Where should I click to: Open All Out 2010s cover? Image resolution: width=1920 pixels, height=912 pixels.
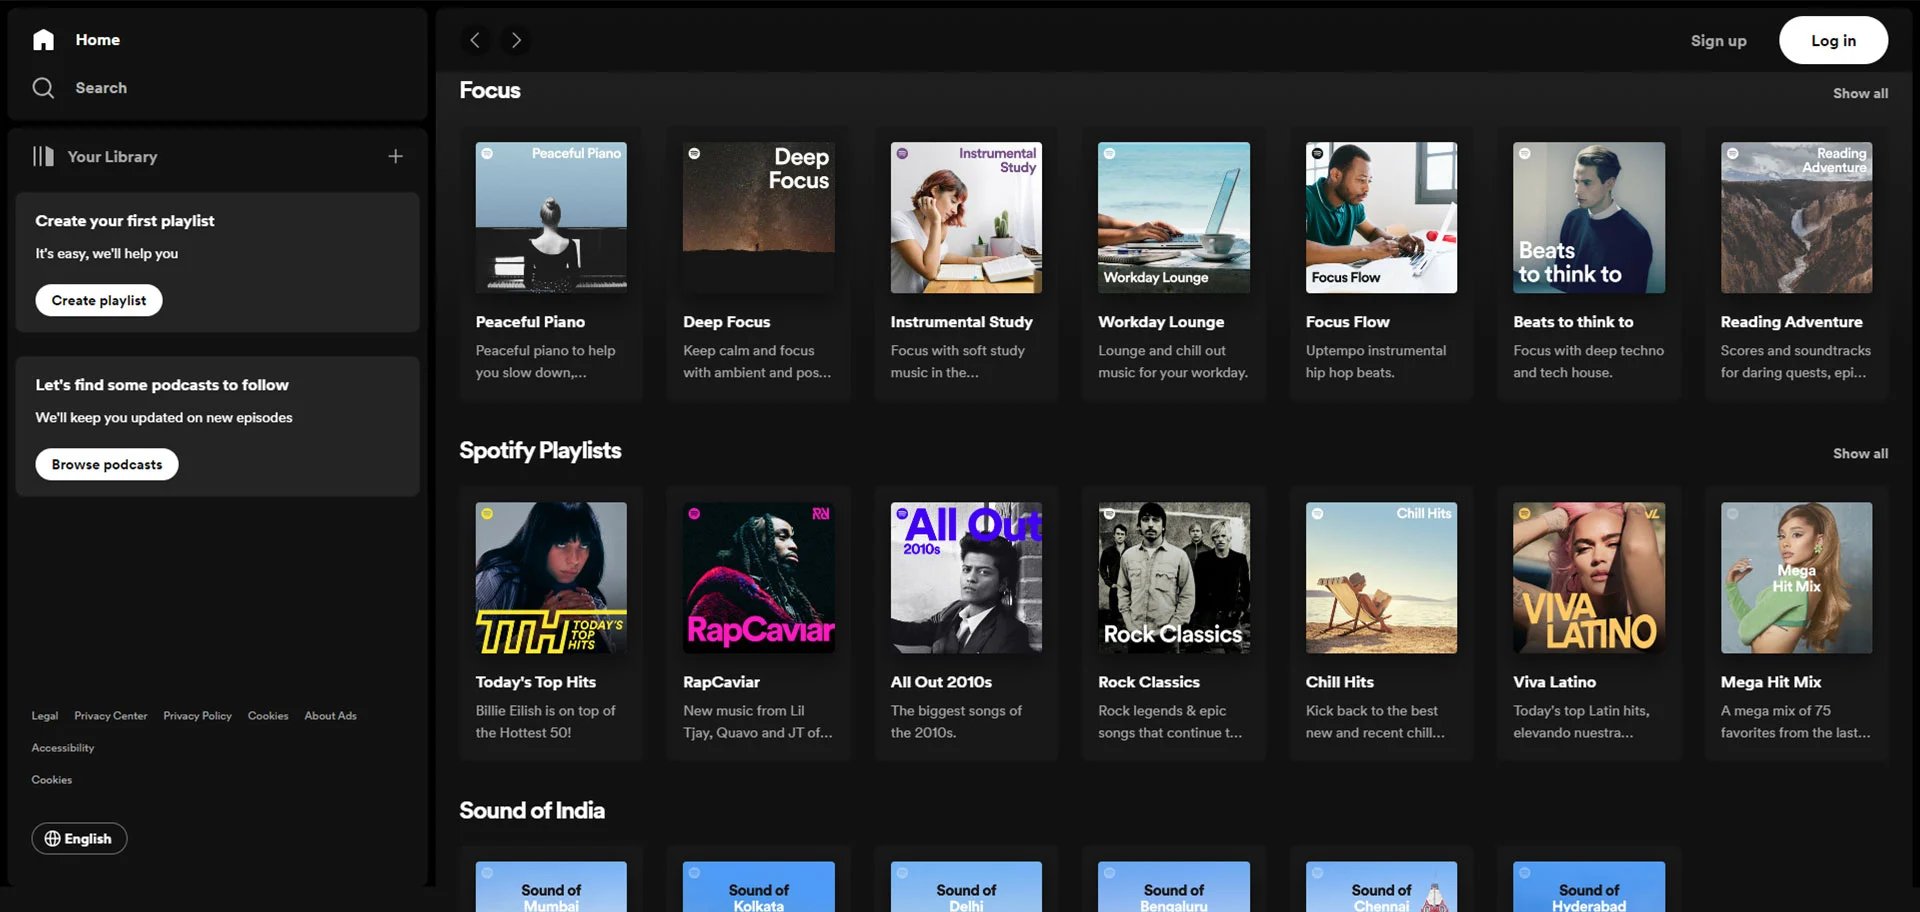pyautogui.click(x=966, y=577)
